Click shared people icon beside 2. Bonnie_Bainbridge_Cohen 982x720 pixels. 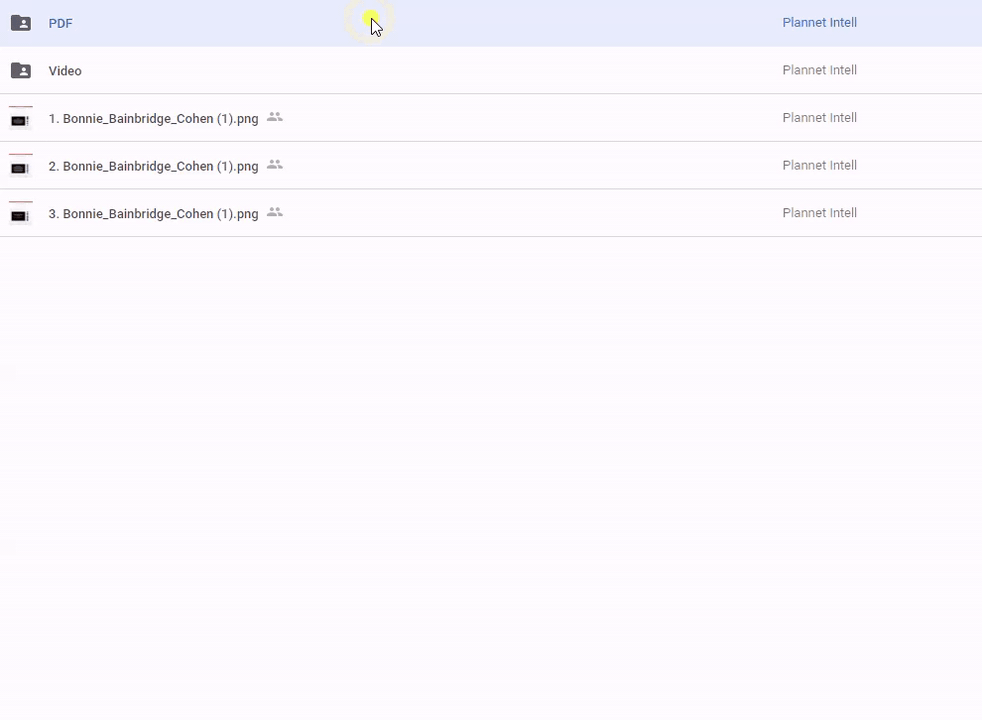[x=275, y=165]
